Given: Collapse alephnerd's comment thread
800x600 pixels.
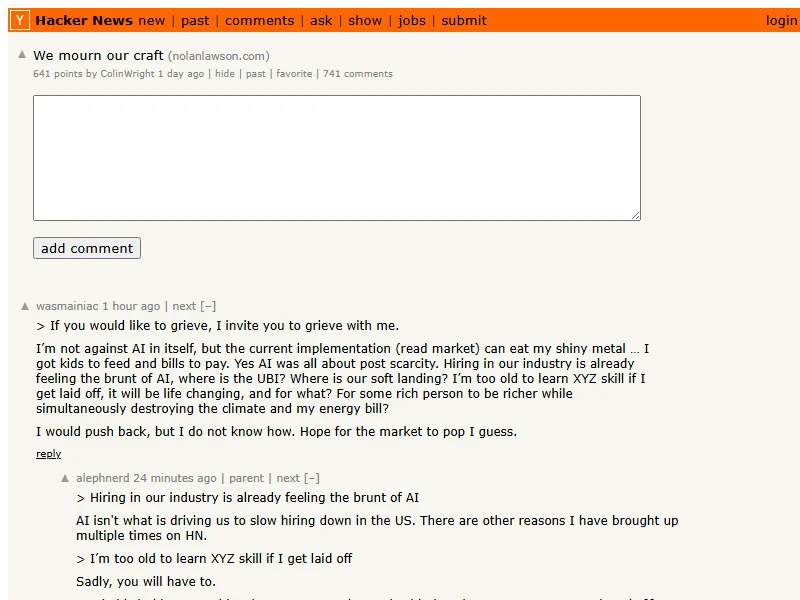Looking at the screenshot, I should click(x=312, y=479).
